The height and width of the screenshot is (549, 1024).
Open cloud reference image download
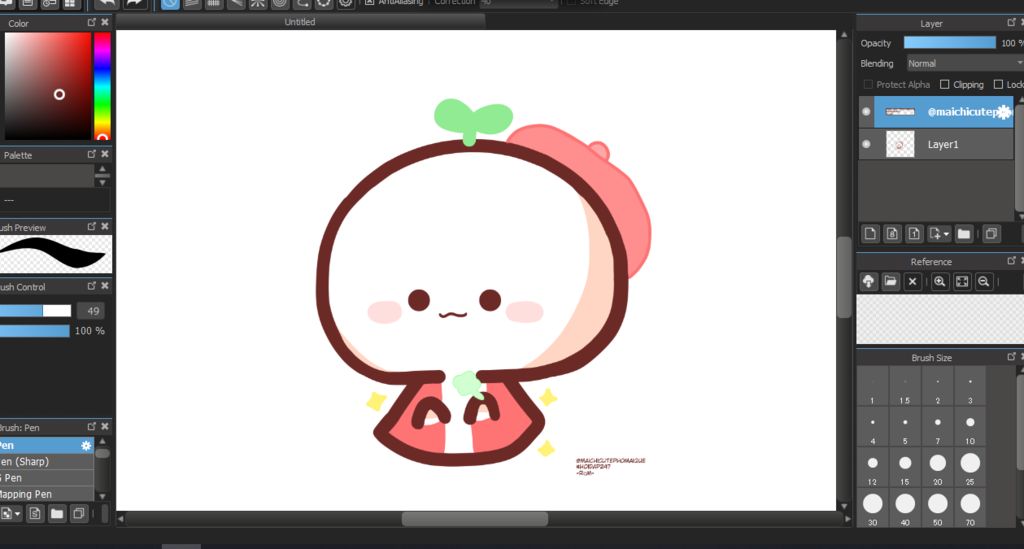(868, 281)
